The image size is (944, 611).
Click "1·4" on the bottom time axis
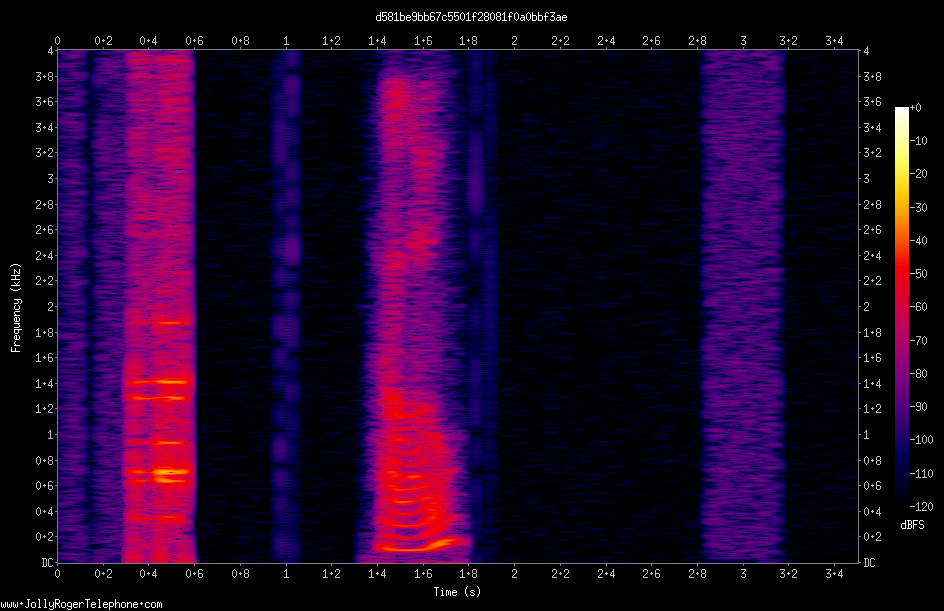[377, 574]
